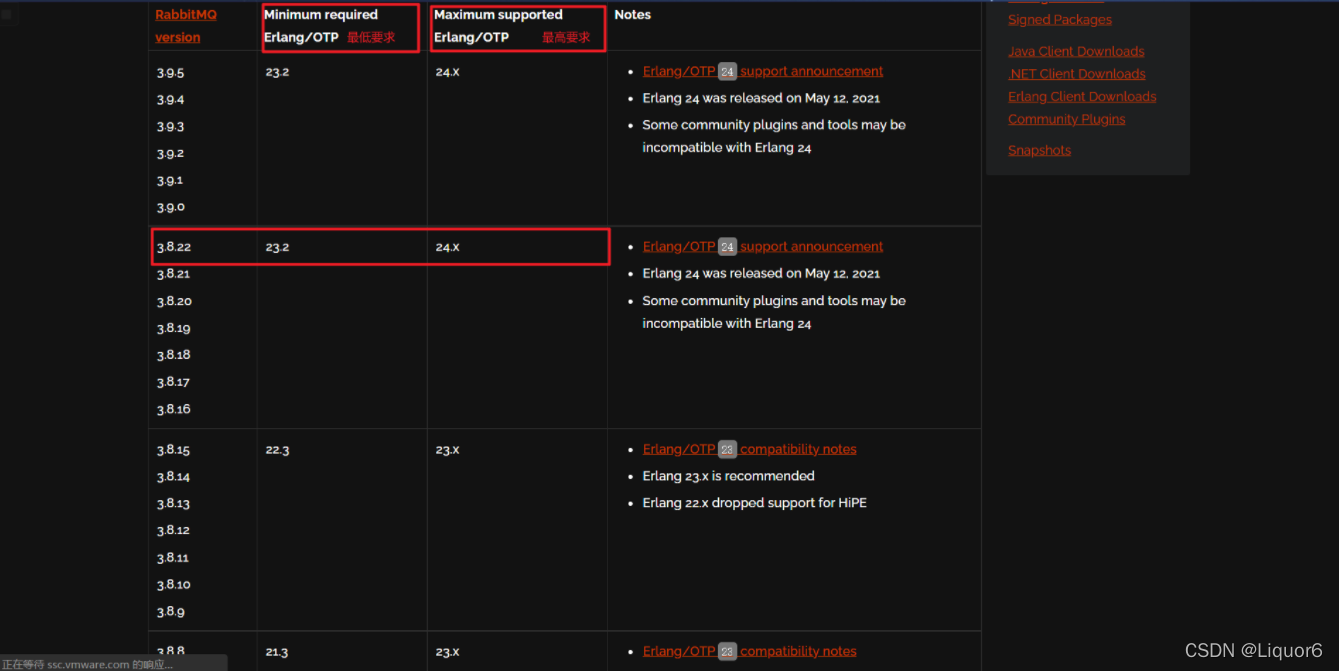Open Erlang/OTP 24 support announcement in 3.9.5 row
This screenshot has height=671, width=1339.
(763, 71)
